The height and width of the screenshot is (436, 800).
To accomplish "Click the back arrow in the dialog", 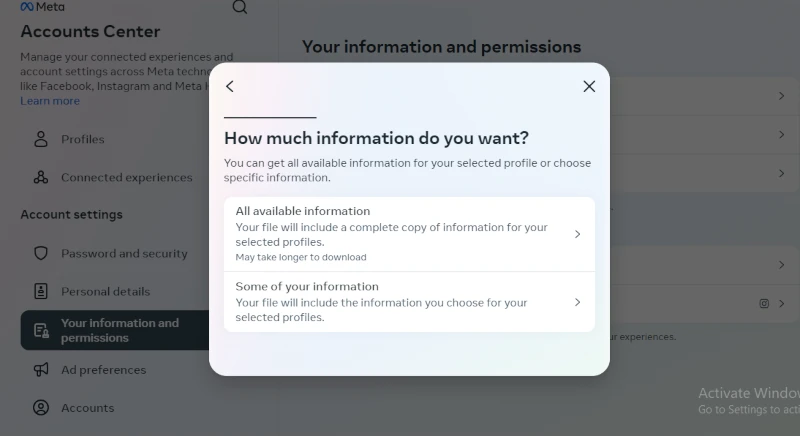I will [x=230, y=87].
